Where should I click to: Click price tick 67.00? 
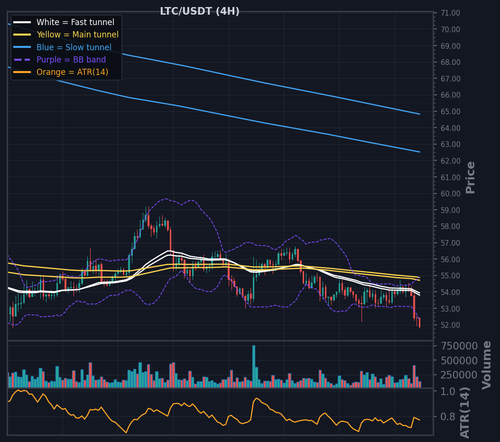coord(450,79)
